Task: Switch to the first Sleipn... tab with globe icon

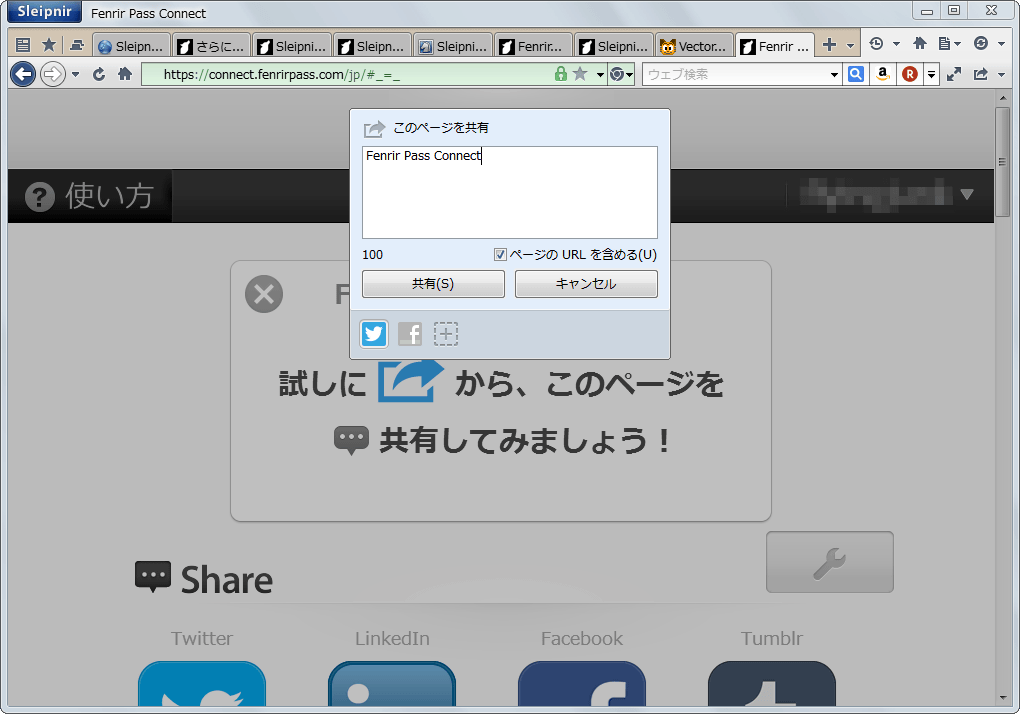Action: [x=132, y=46]
